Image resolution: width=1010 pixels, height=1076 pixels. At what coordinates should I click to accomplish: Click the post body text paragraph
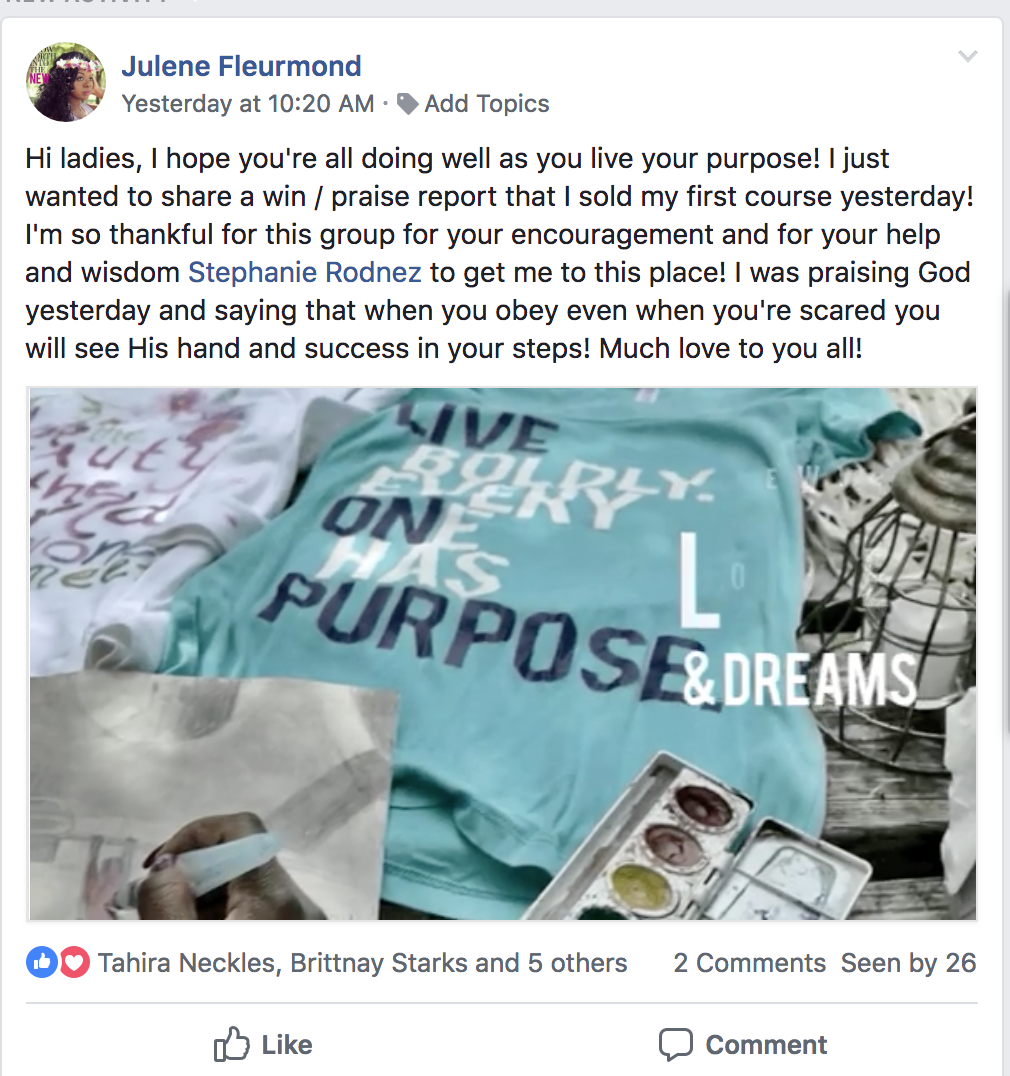coord(500,253)
